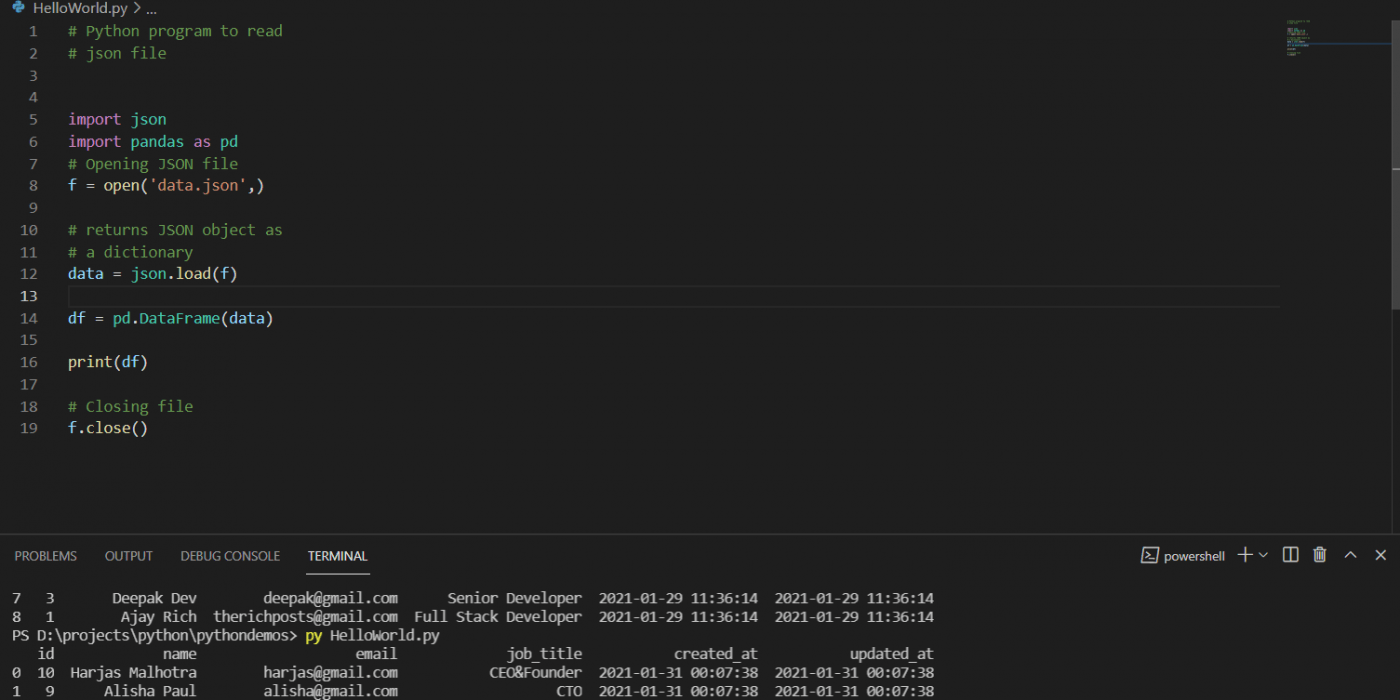Open the DEBUG CONSOLE tab
The height and width of the screenshot is (700, 1400).
(x=230, y=555)
